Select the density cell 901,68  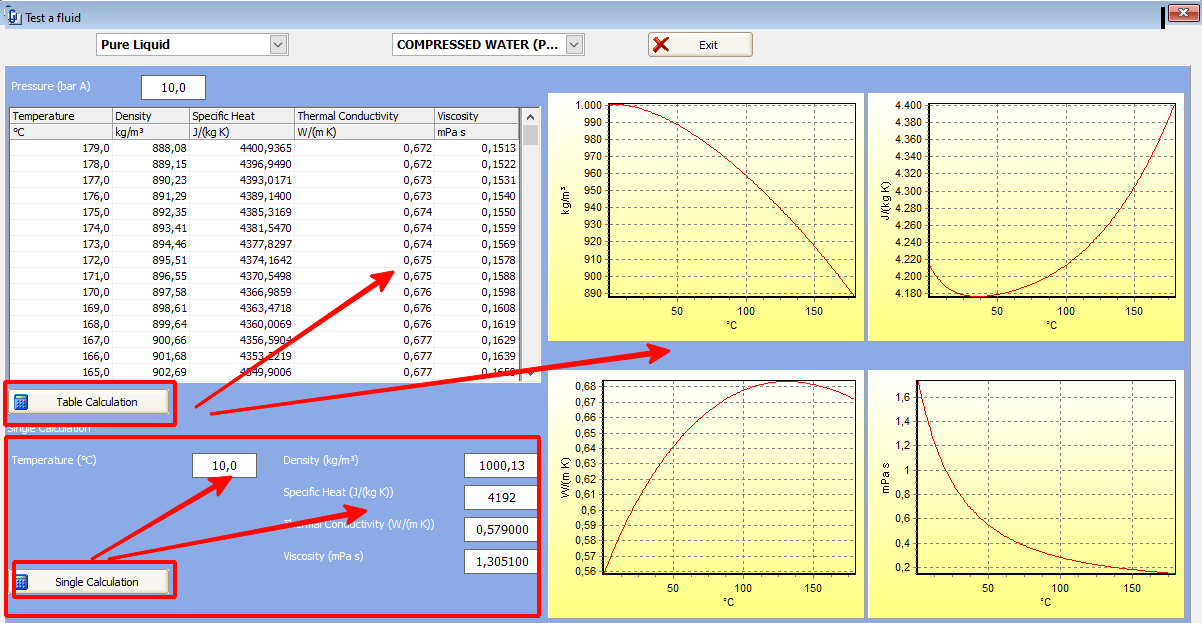click(x=150, y=356)
